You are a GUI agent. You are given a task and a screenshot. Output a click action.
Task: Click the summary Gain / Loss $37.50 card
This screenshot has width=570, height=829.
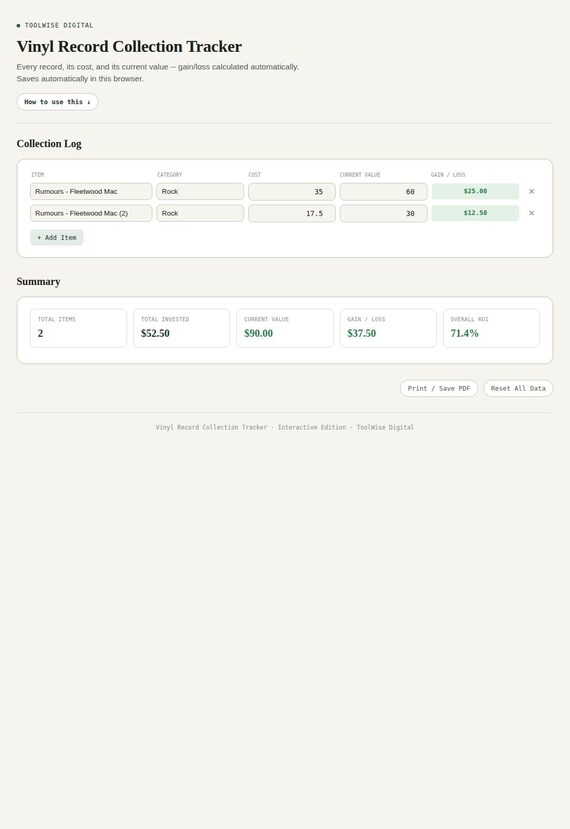pos(388,328)
